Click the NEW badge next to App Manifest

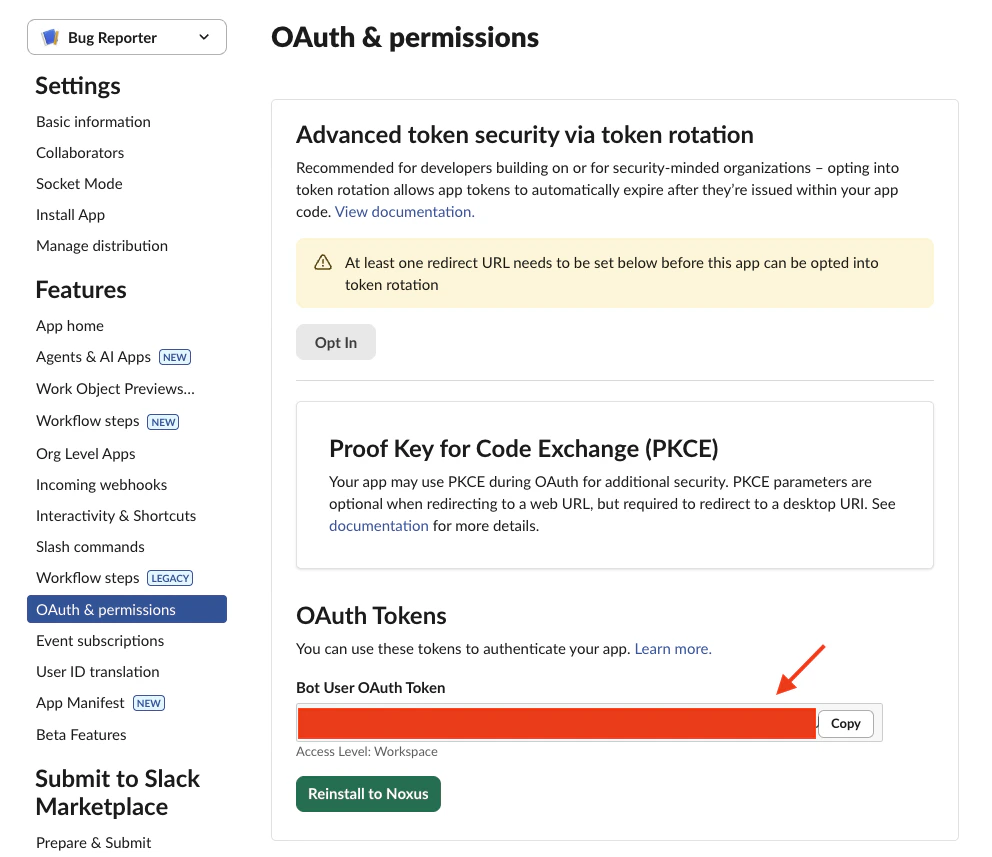coord(149,703)
